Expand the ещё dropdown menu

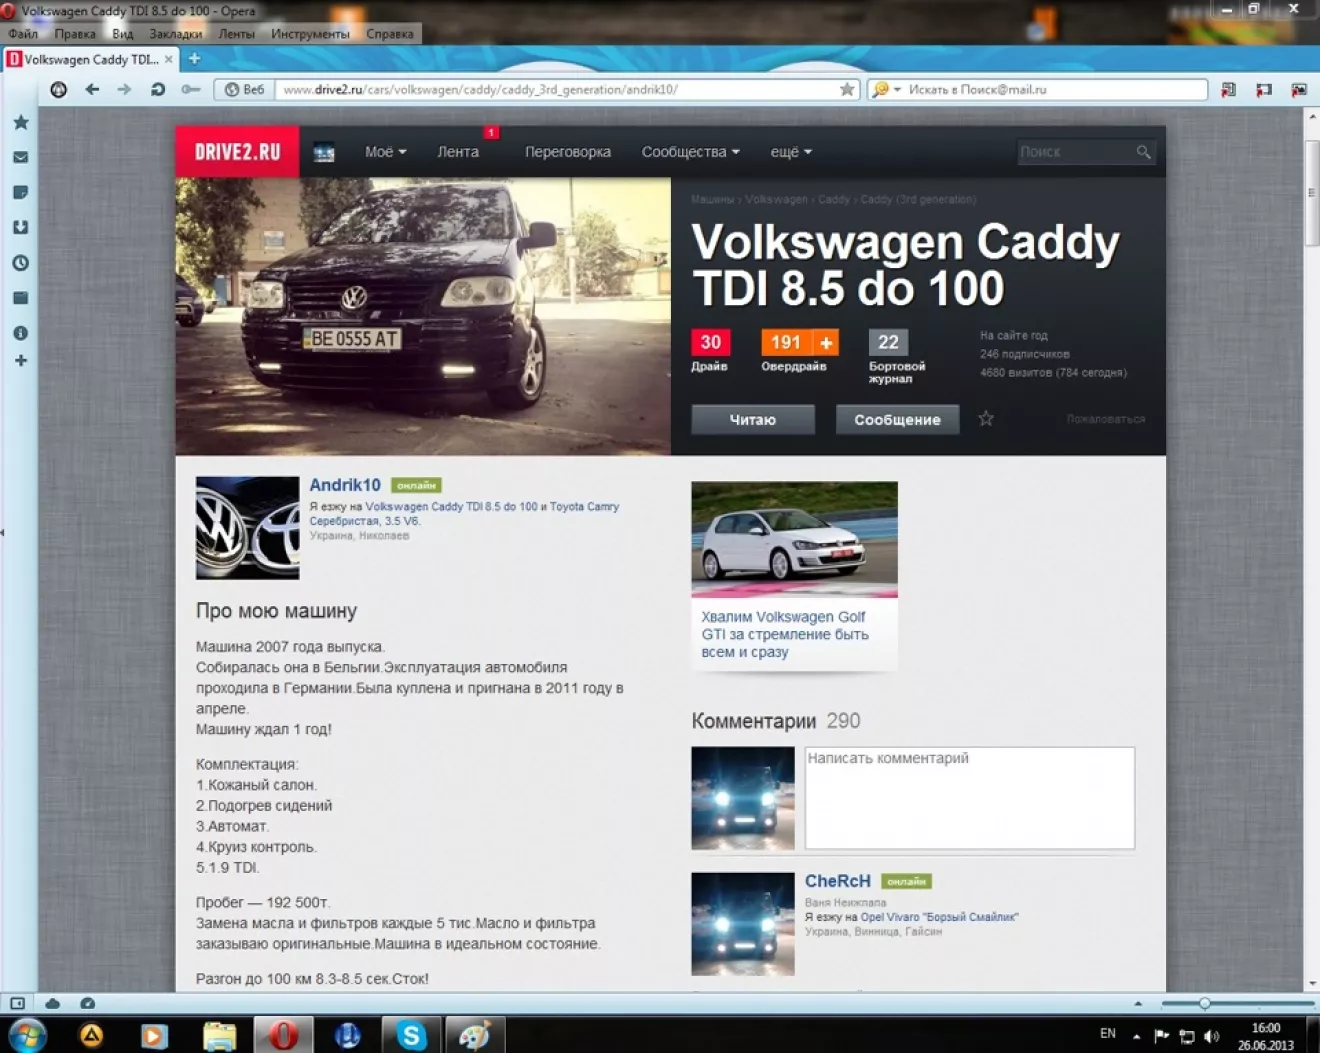pyautogui.click(x=791, y=152)
